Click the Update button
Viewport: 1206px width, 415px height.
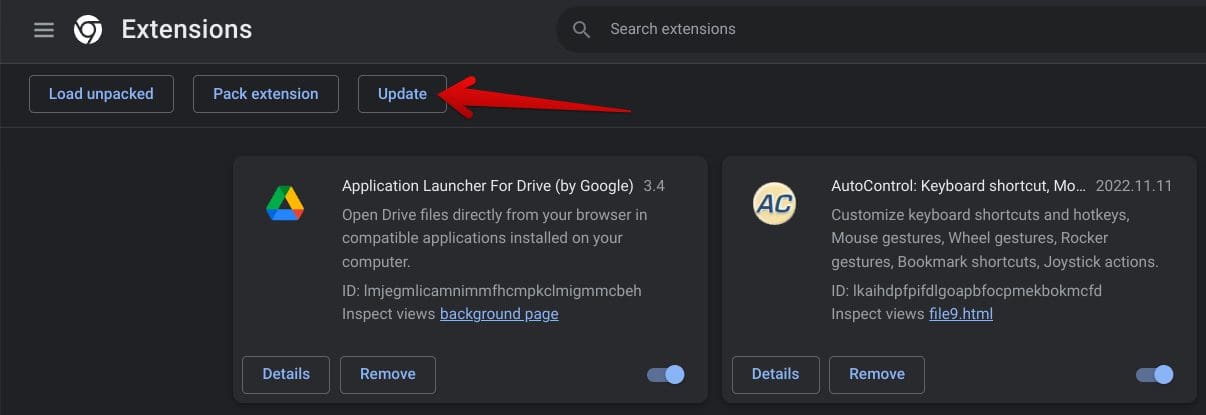(402, 94)
